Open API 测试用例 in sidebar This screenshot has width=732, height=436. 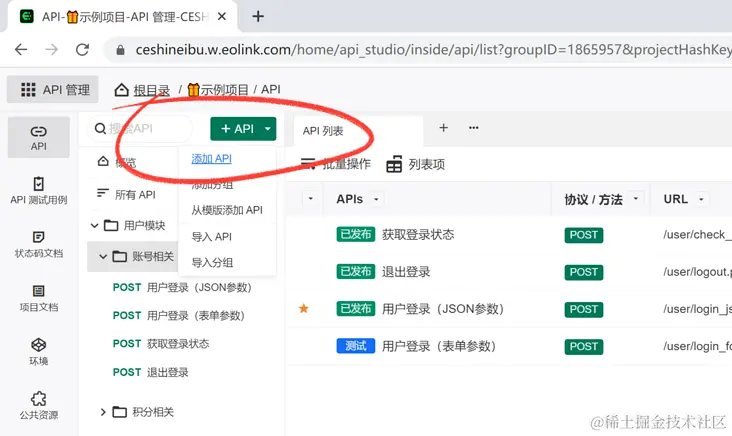click(39, 191)
